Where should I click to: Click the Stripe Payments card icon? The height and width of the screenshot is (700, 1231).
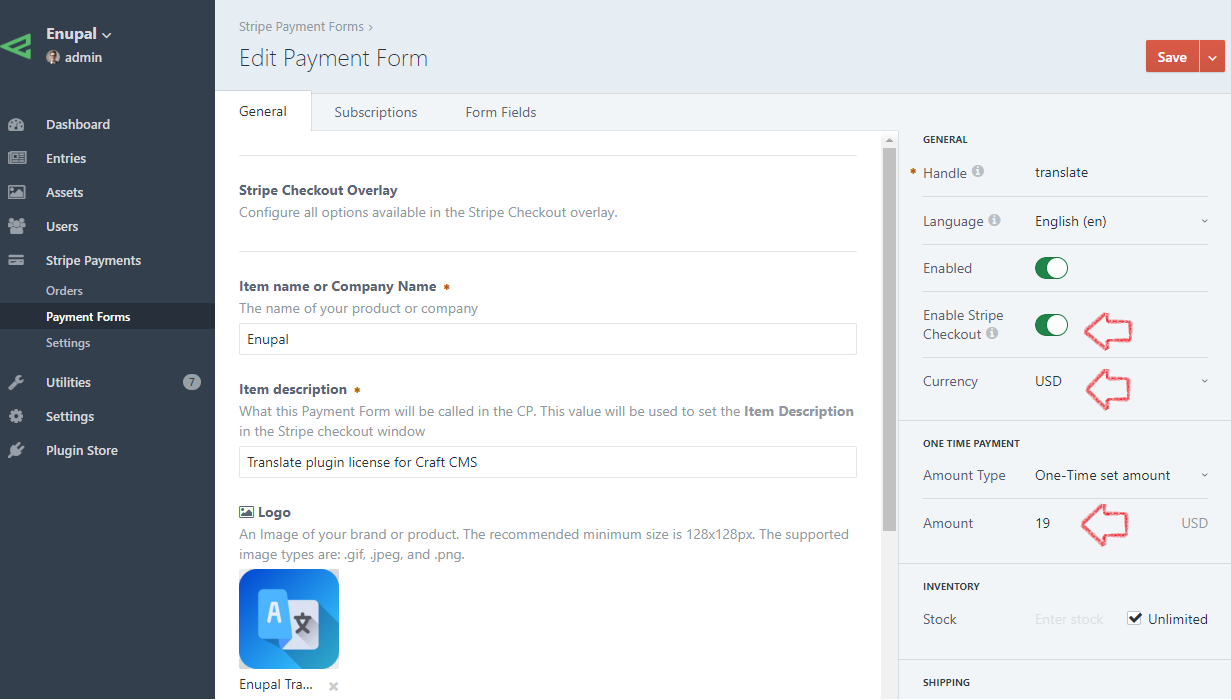tap(16, 260)
